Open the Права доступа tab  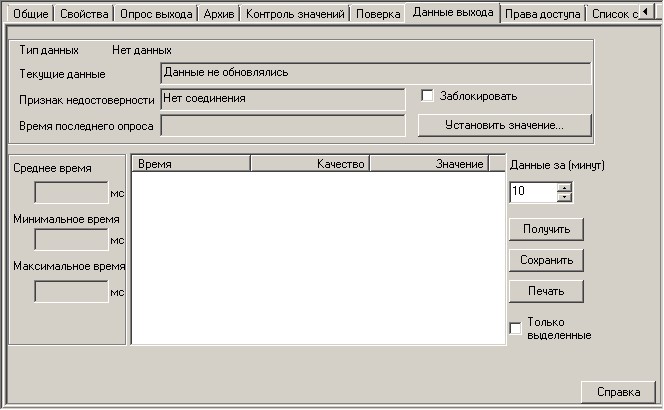pyautogui.click(x=542, y=14)
